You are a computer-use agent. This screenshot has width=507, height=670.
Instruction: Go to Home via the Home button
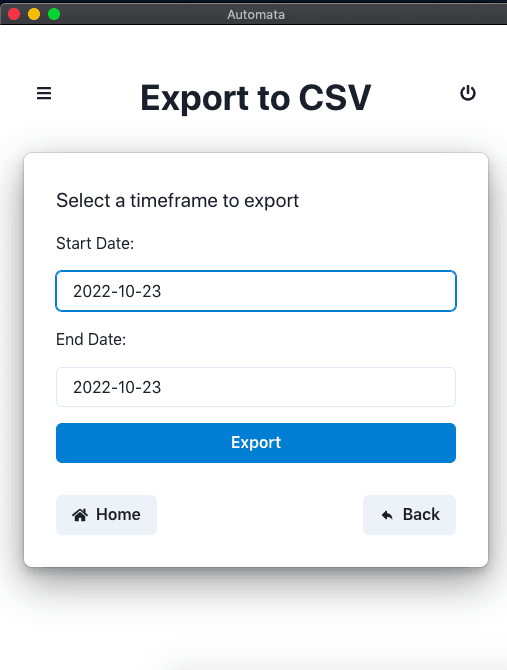click(106, 515)
